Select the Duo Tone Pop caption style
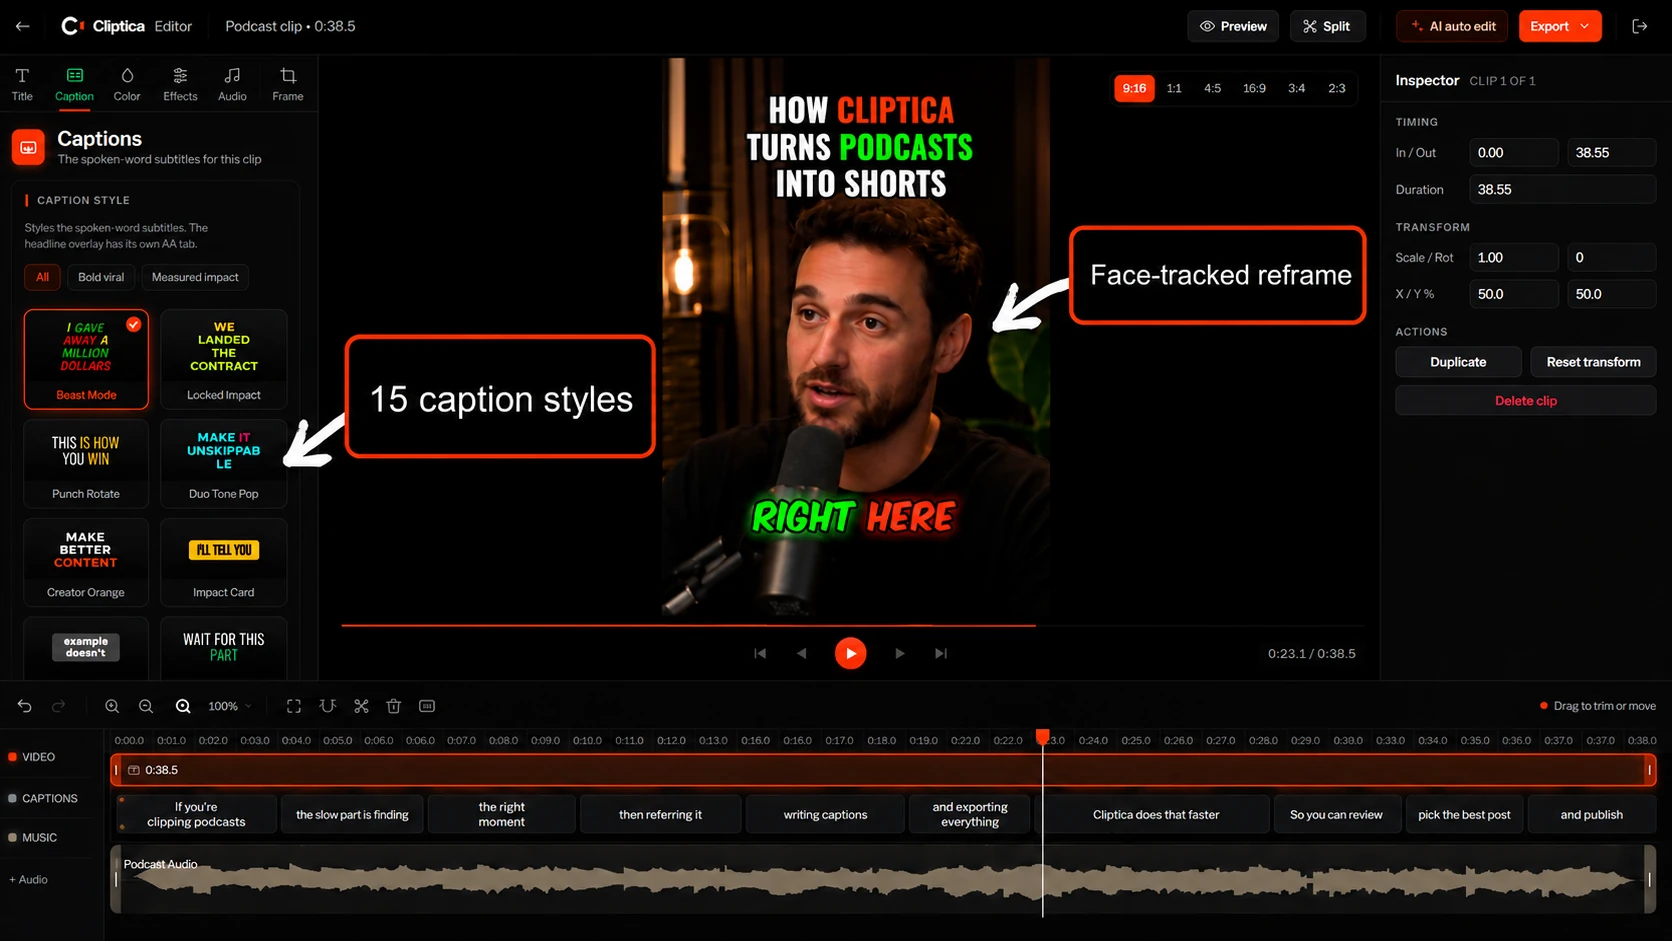The width and height of the screenshot is (1672, 941). (223, 463)
